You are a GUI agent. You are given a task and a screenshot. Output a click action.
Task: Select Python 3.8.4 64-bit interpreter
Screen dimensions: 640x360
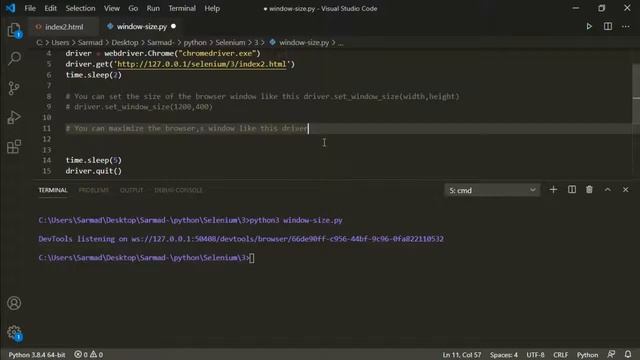click(x=37, y=355)
